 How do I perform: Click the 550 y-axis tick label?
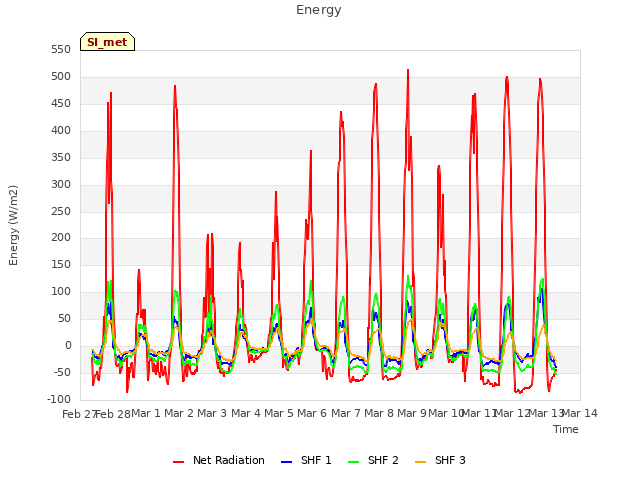(x=61, y=50)
